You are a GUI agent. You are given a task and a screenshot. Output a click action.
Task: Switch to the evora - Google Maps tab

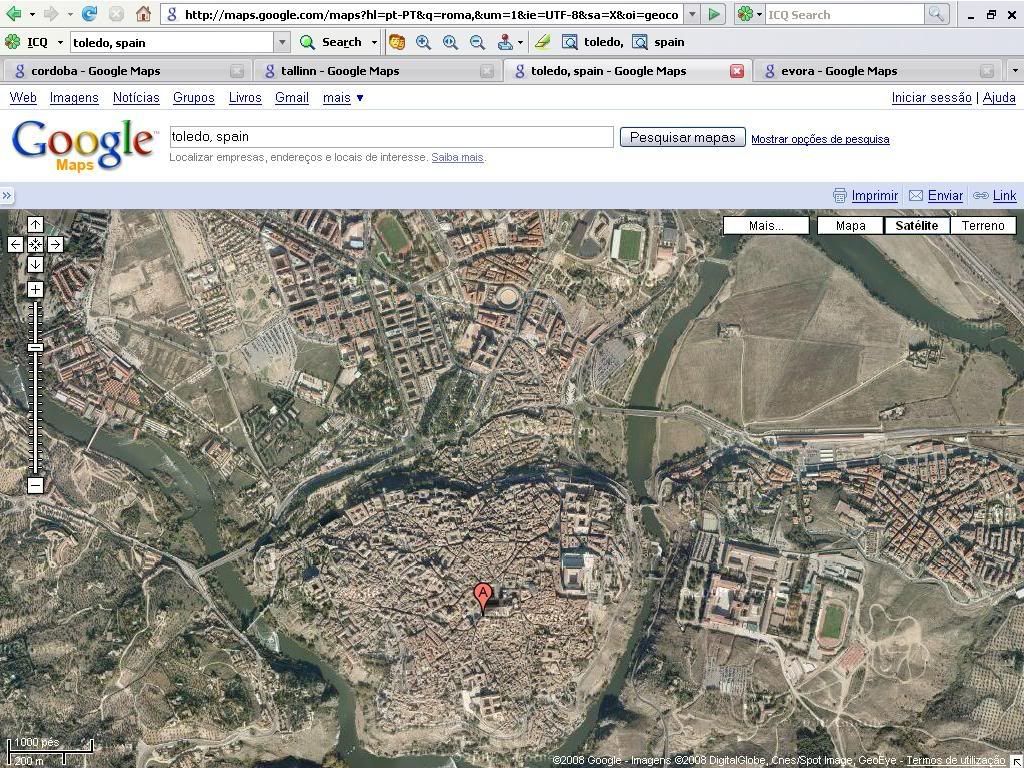(x=838, y=71)
